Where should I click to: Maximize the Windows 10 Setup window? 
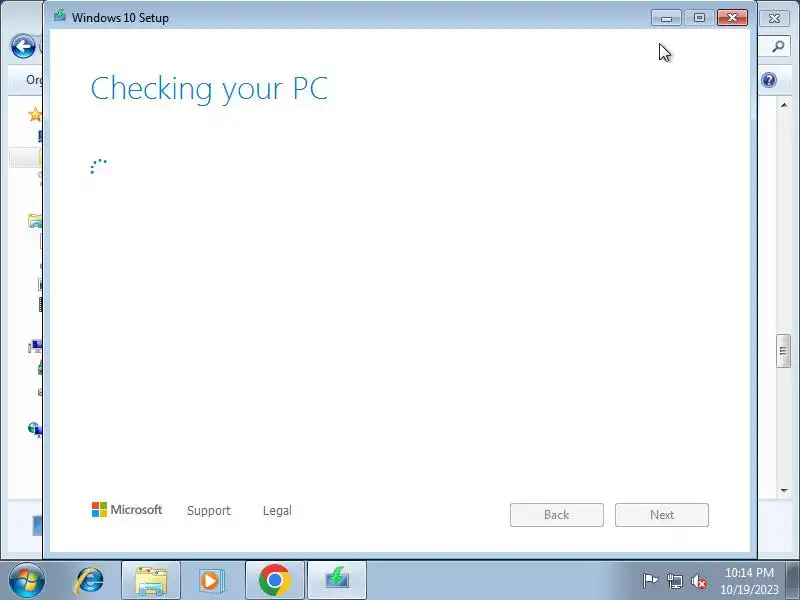(x=699, y=18)
